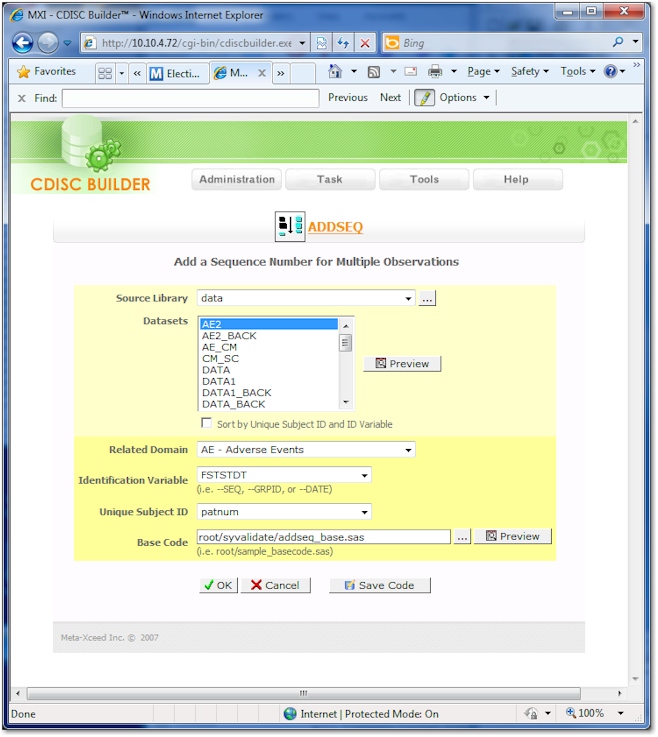Click the Read Mail icon
The height and width of the screenshot is (737, 658).
coord(411,71)
